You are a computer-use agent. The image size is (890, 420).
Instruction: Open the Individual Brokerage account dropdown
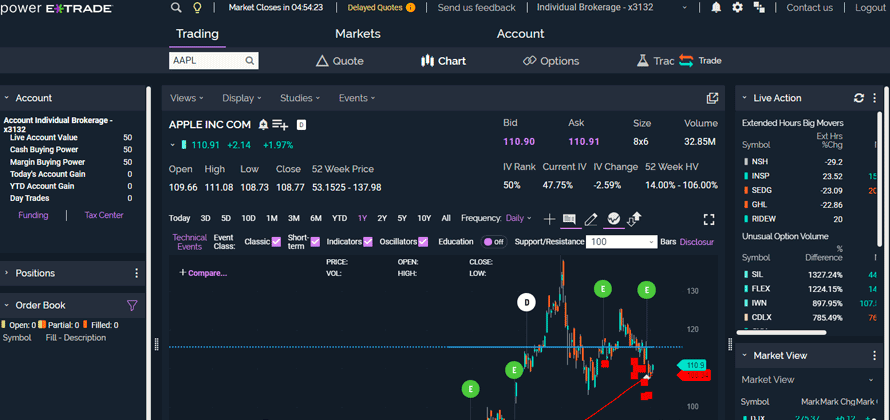(612, 7)
